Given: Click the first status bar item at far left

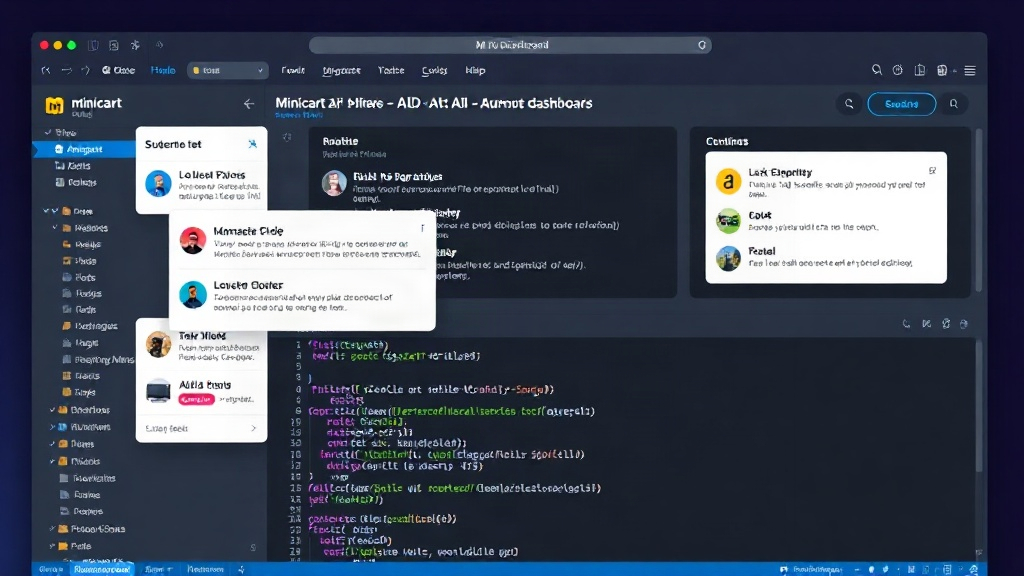Looking at the screenshot, I should [50, 569].
